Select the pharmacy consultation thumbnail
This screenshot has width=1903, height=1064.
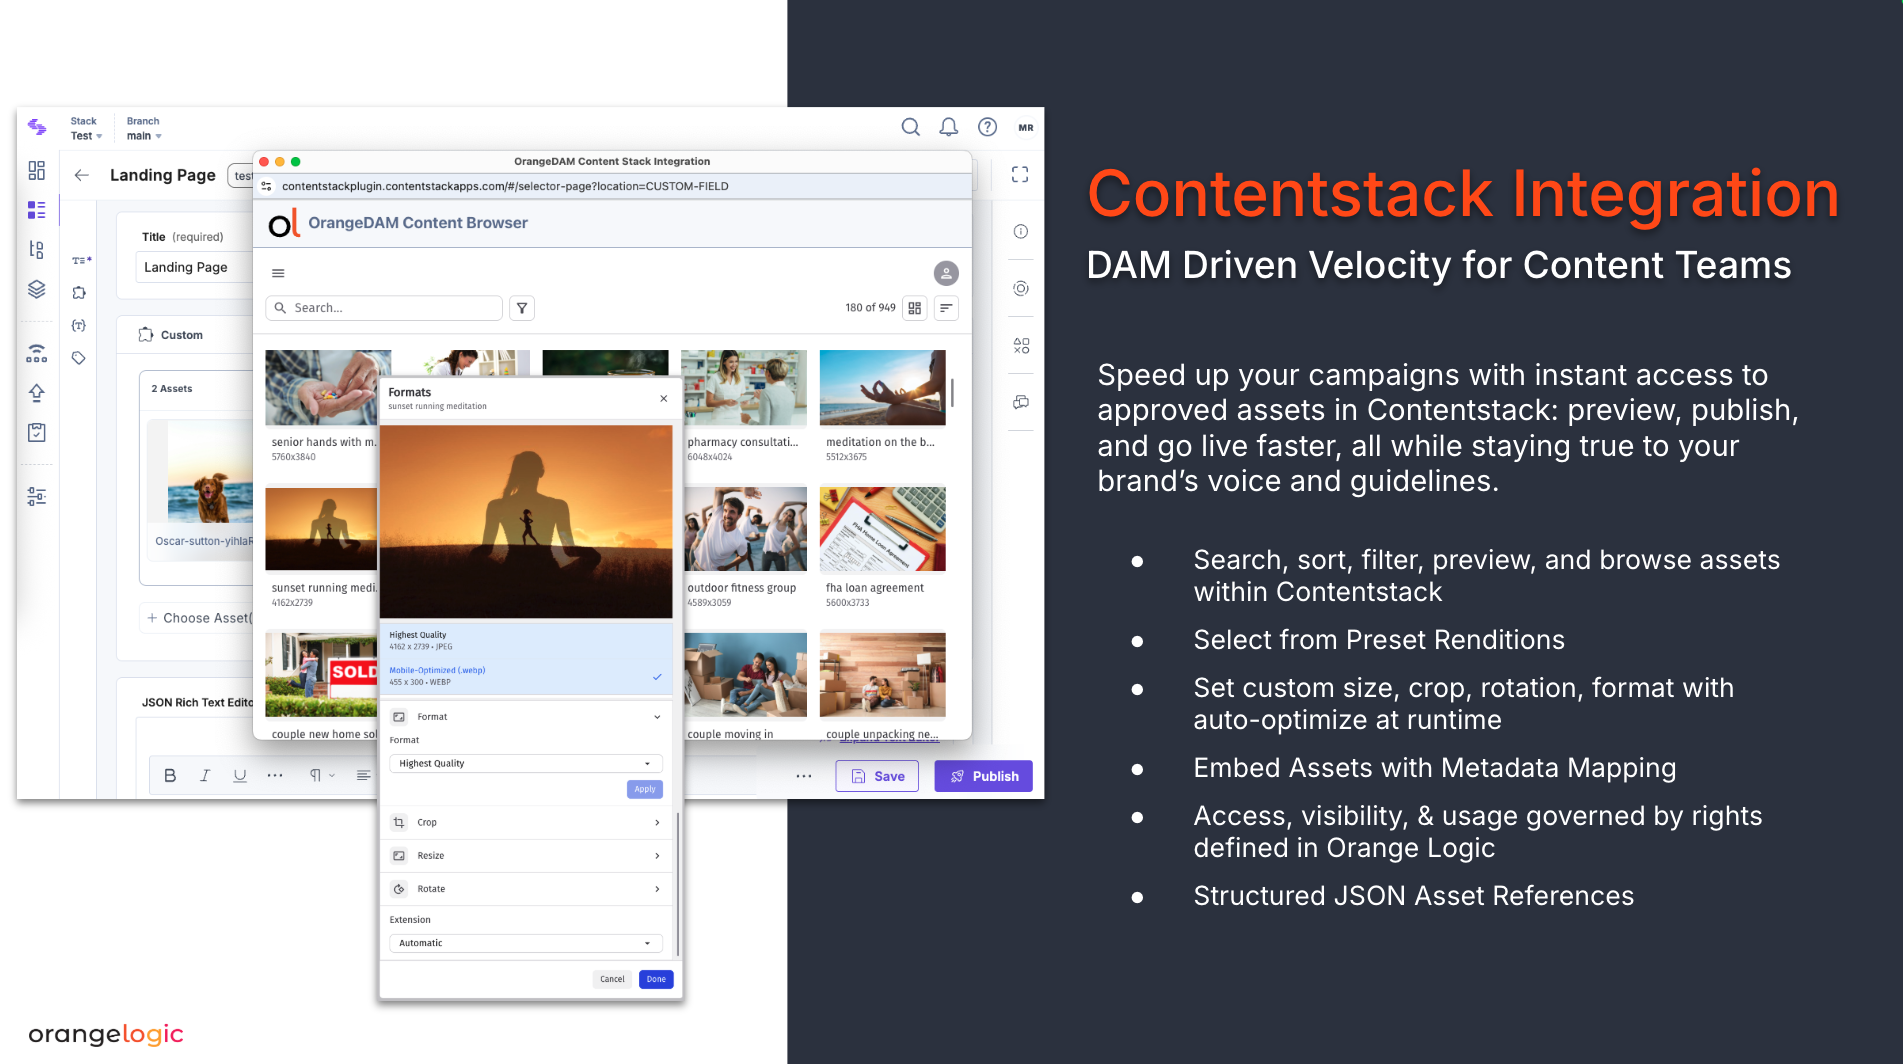pyautogui.click(x=744, y=388)
